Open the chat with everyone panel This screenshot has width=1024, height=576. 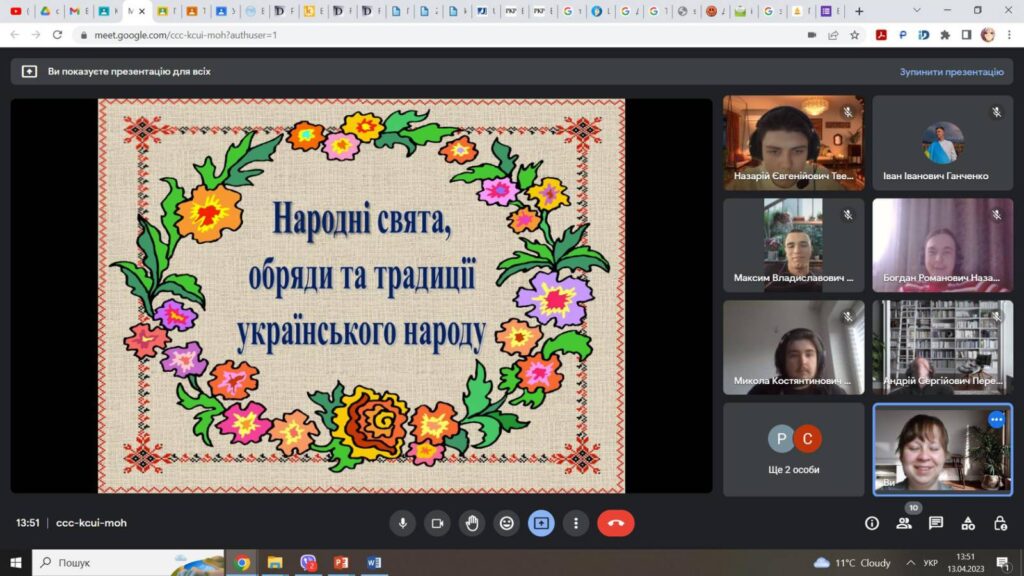click(x=936, y=523)
